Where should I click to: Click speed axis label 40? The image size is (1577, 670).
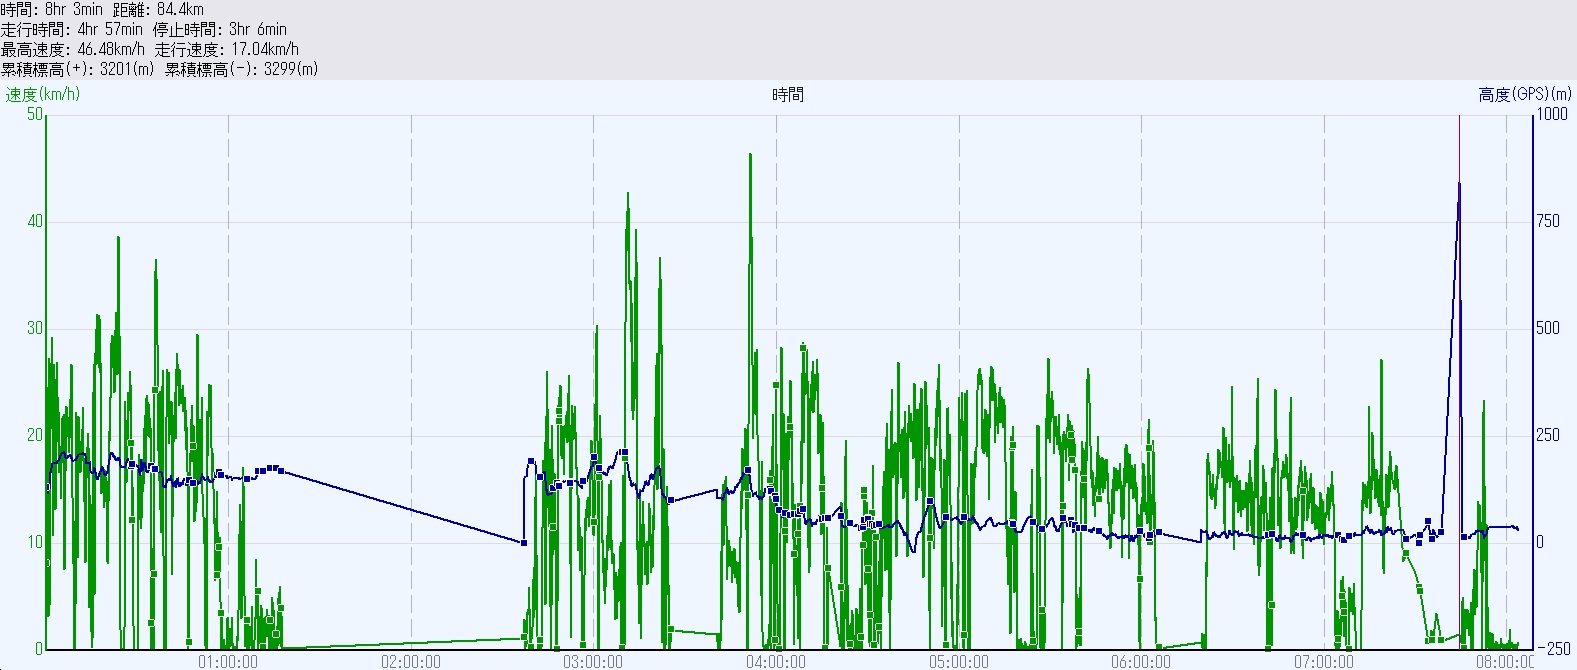36,221
